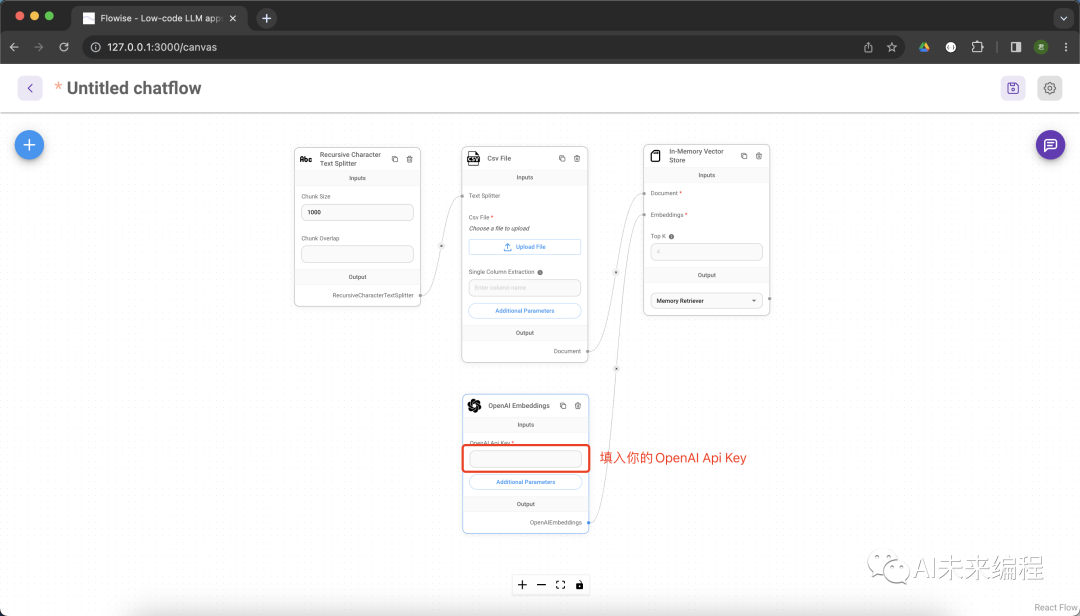Click the OpenAIEmbeddings output handle

coord(588,523)
